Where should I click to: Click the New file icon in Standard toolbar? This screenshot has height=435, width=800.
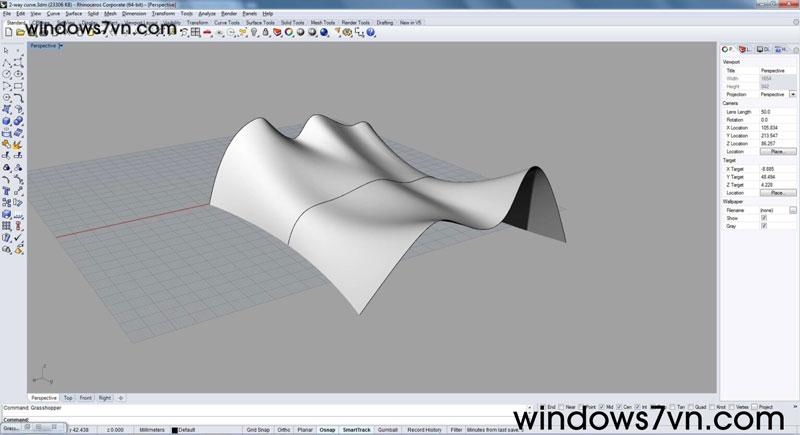(x=6, y=33)
